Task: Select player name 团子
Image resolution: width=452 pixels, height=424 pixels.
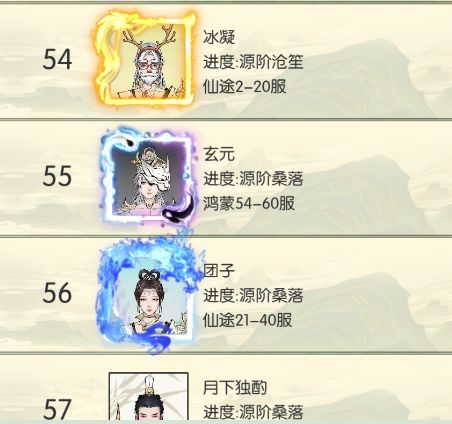Action: coord(219,271)
